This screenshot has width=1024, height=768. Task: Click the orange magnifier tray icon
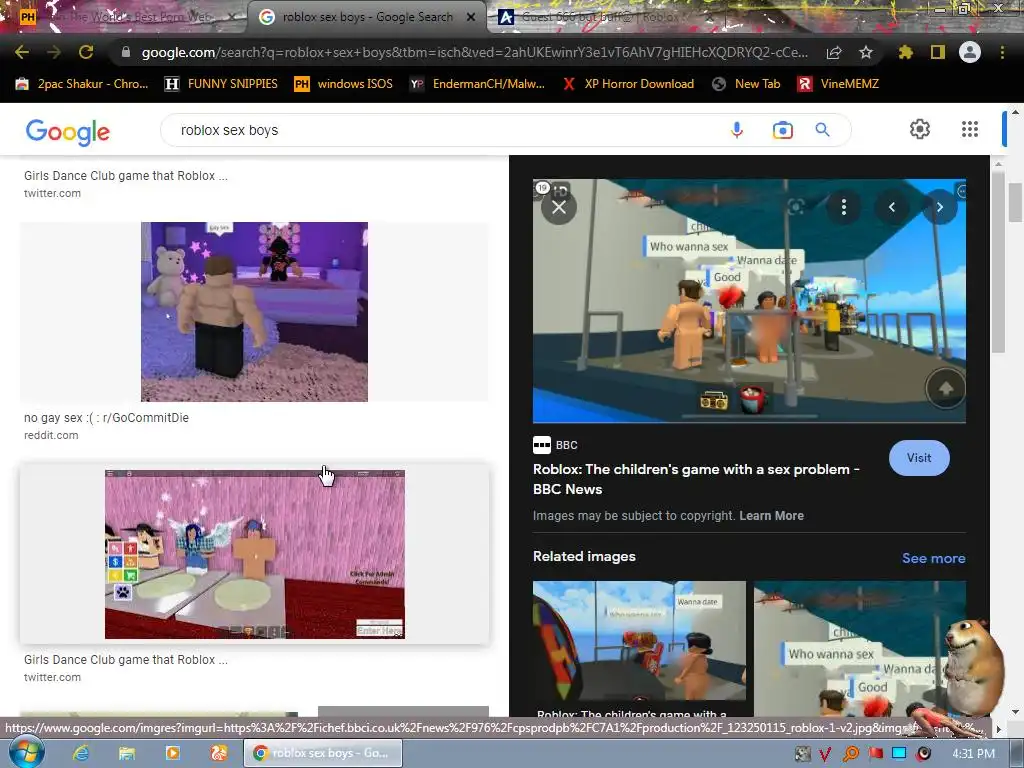coord(851,754)
